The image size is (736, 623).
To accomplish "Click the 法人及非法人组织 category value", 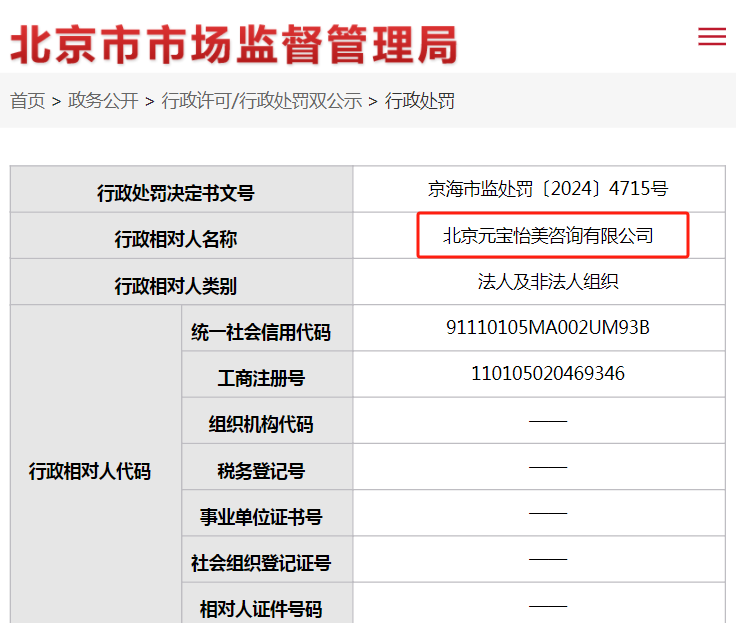I will [x=548, y=282].
